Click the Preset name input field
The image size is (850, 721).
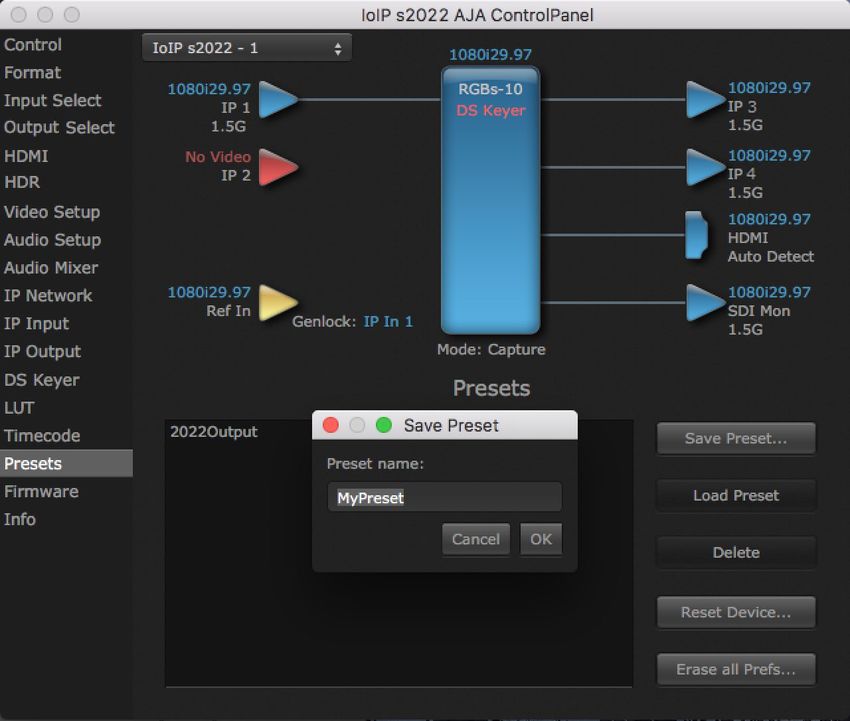point(445,497)
